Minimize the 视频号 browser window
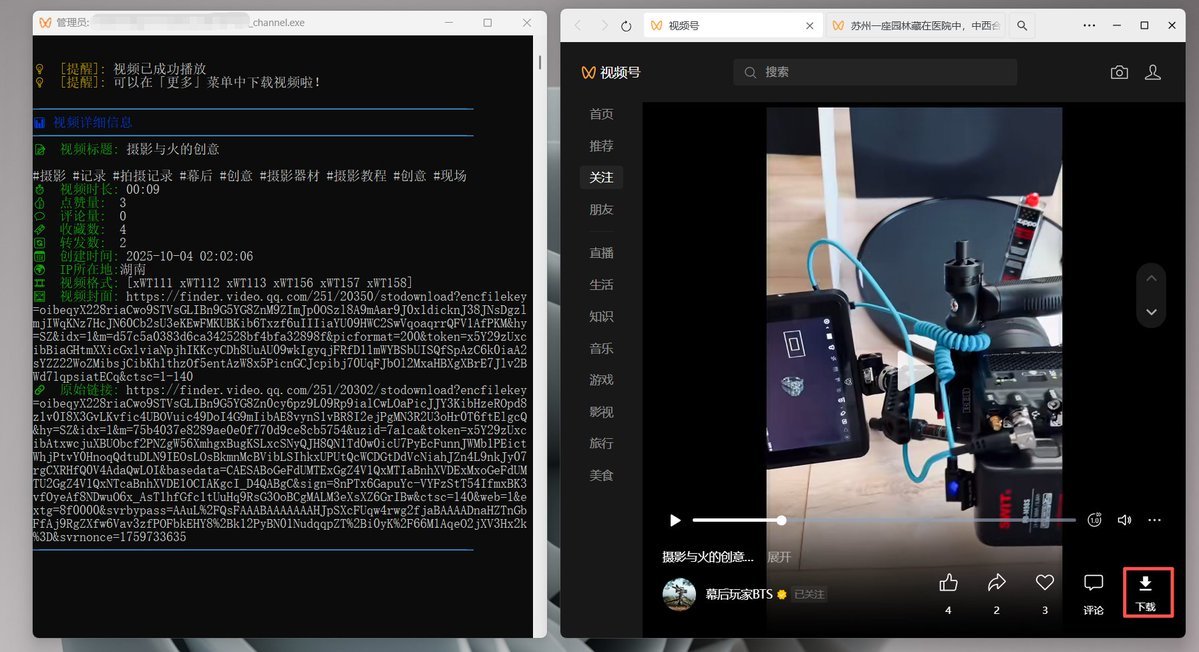Screen dimensions: 1199x652 1116,25
